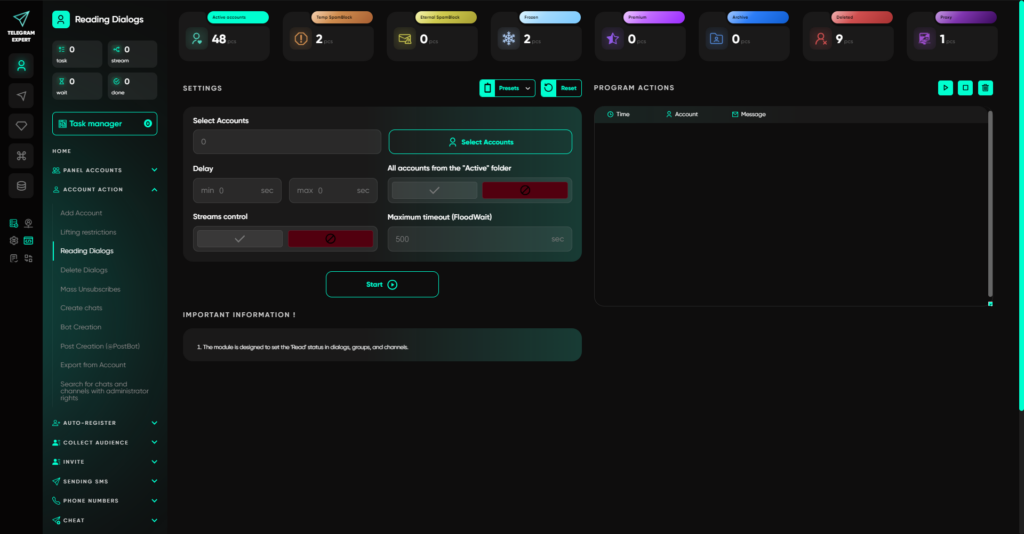This screenshot has height=534, width=1024.
Task: Open the Deleted accounts icon
Action: (821, 39)
